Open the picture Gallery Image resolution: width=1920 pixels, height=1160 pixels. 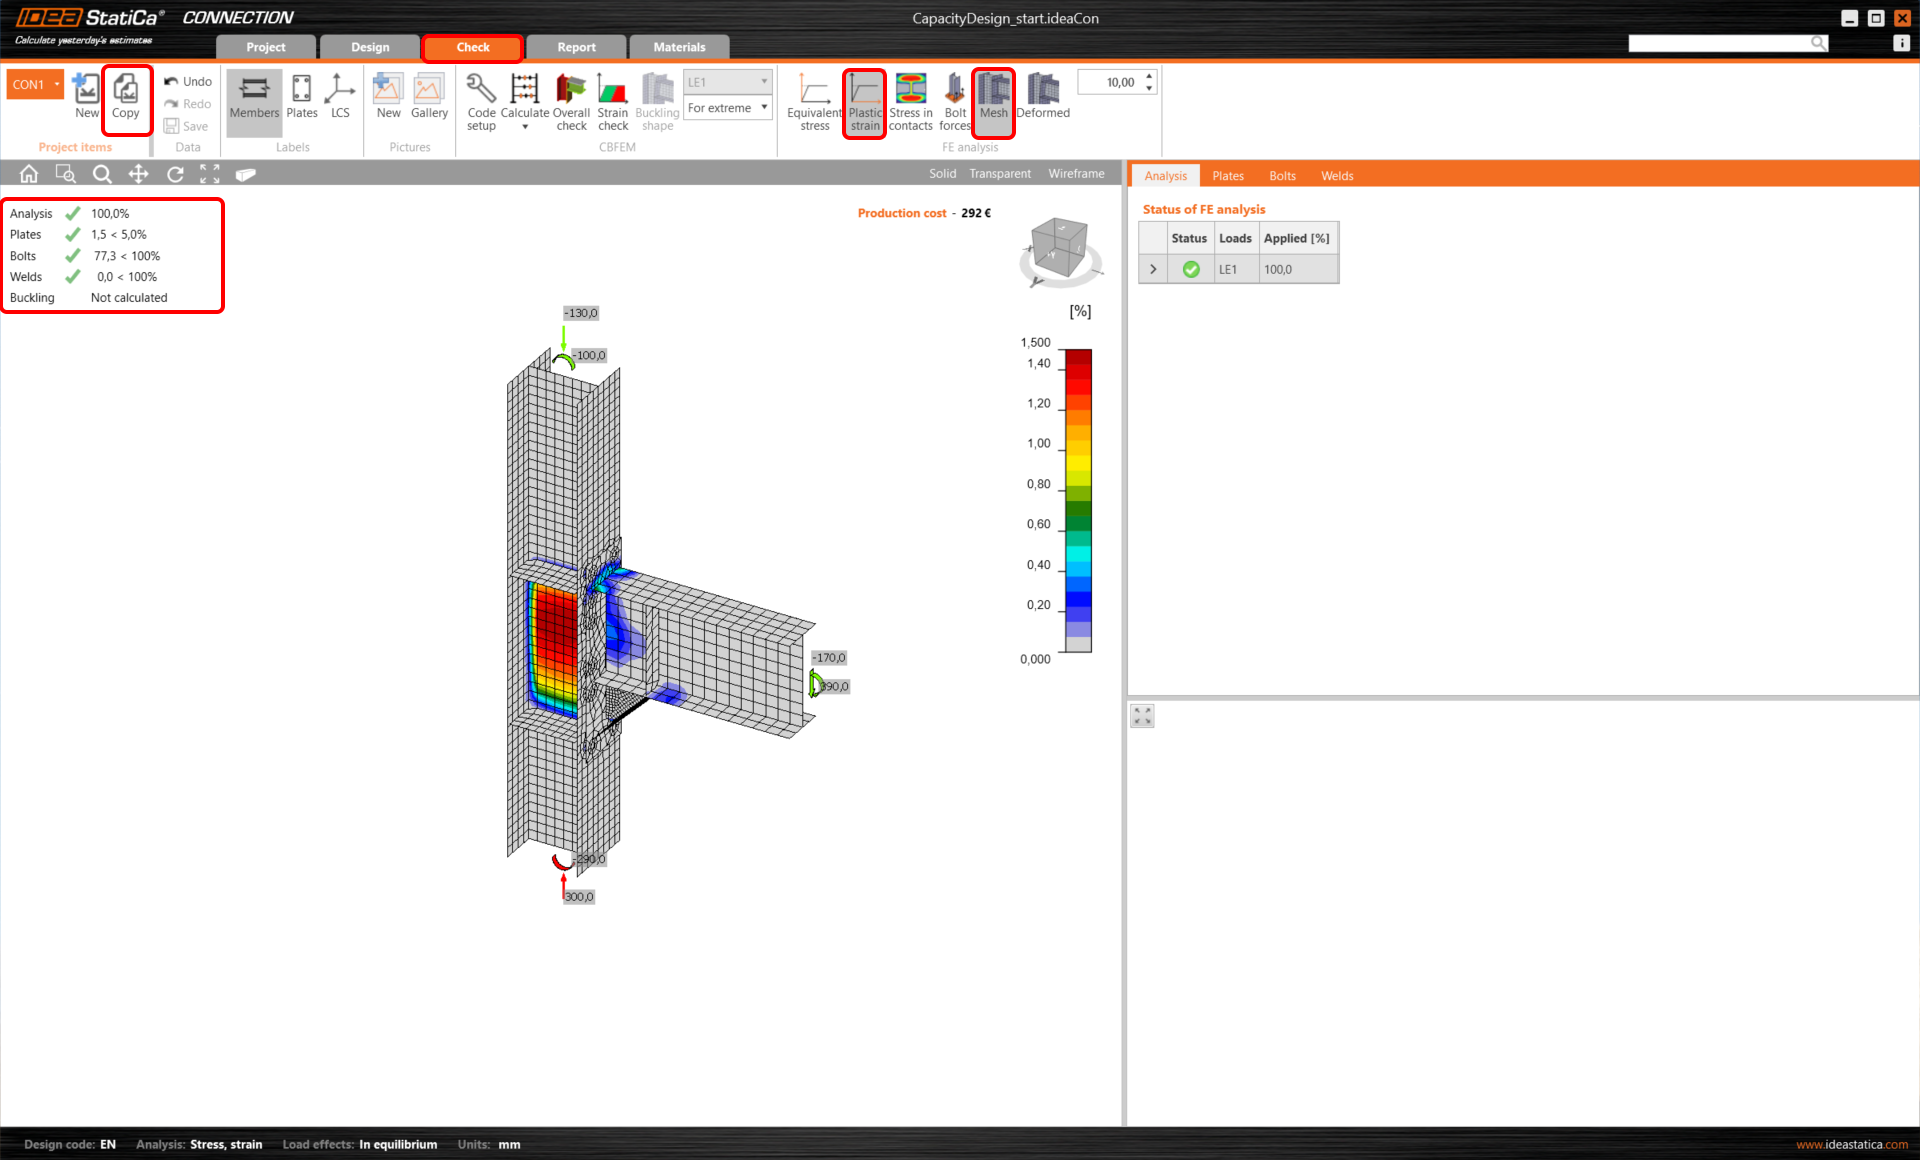tap(429, 100)
